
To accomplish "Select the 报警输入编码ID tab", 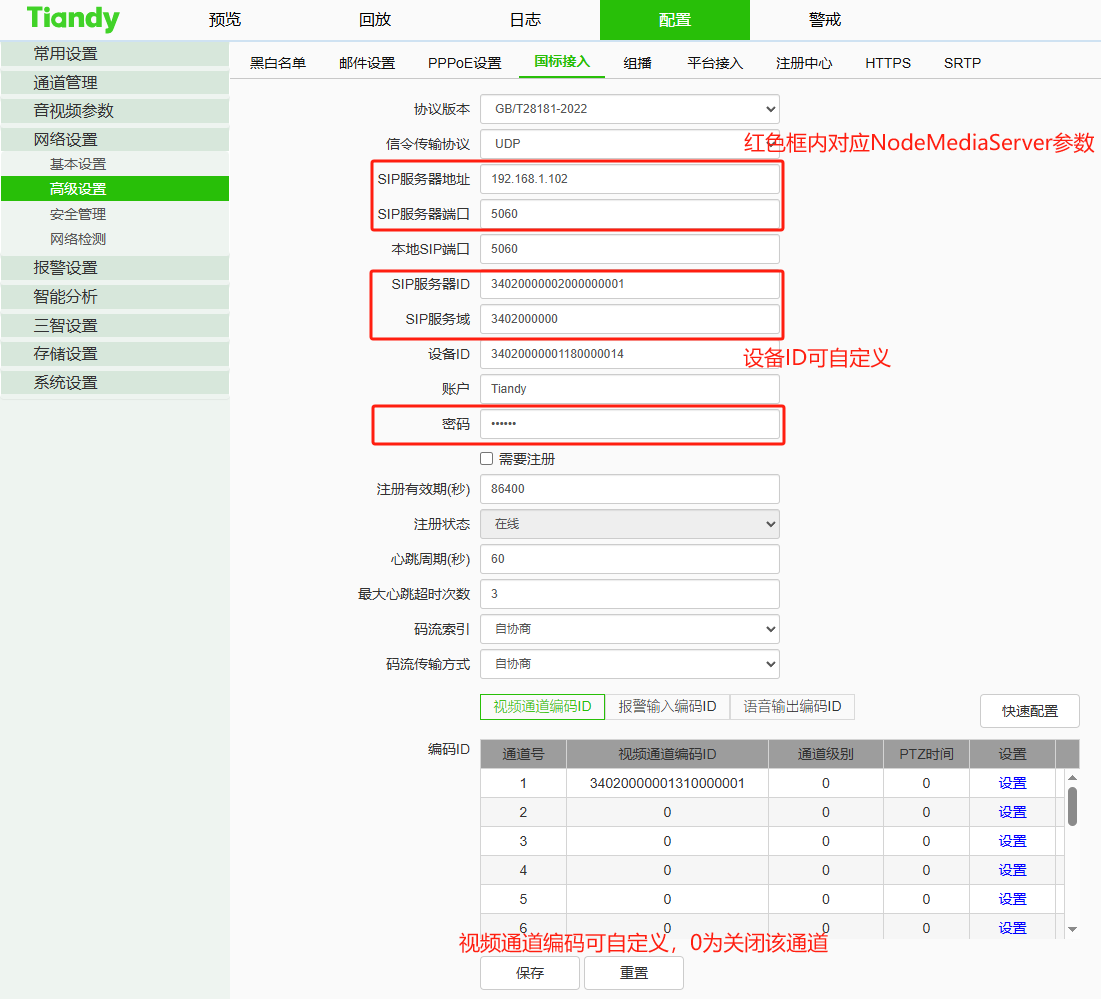I will tap(667, 706).
